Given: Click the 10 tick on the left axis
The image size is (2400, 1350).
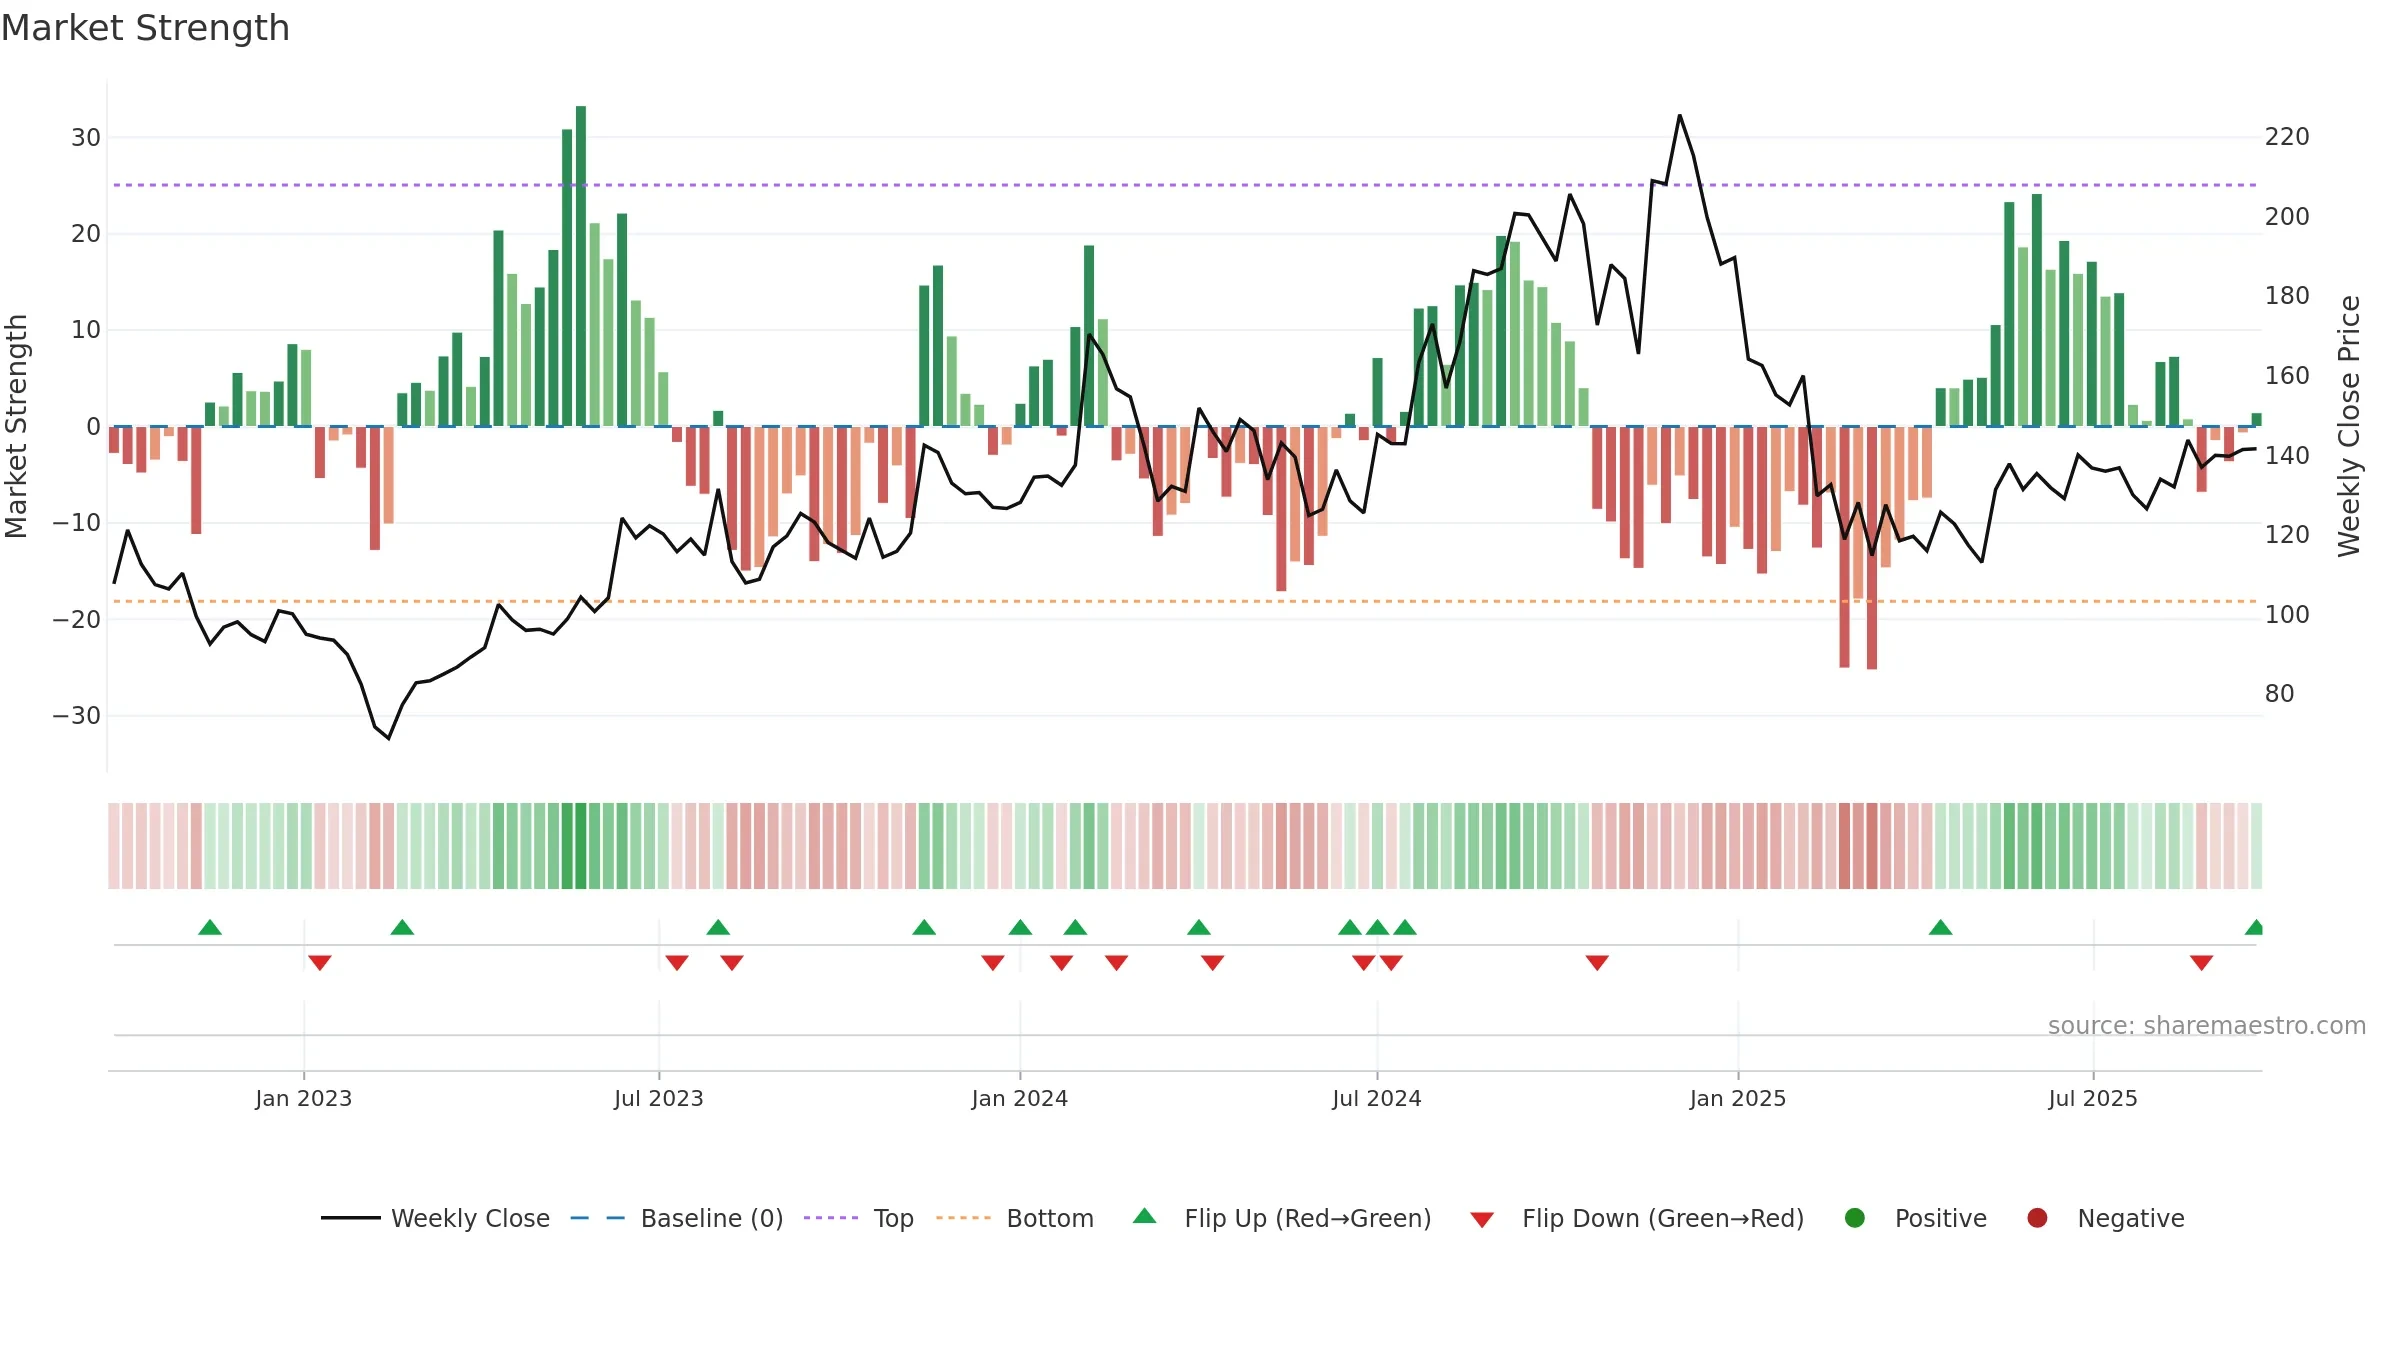Looking at the screenshot, I should (86, 330).
